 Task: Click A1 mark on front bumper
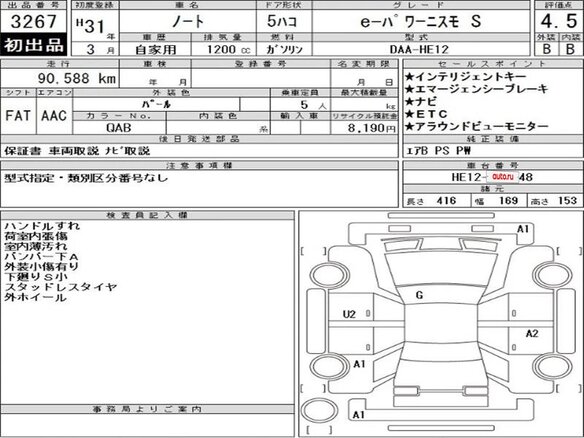pos(523,229)
